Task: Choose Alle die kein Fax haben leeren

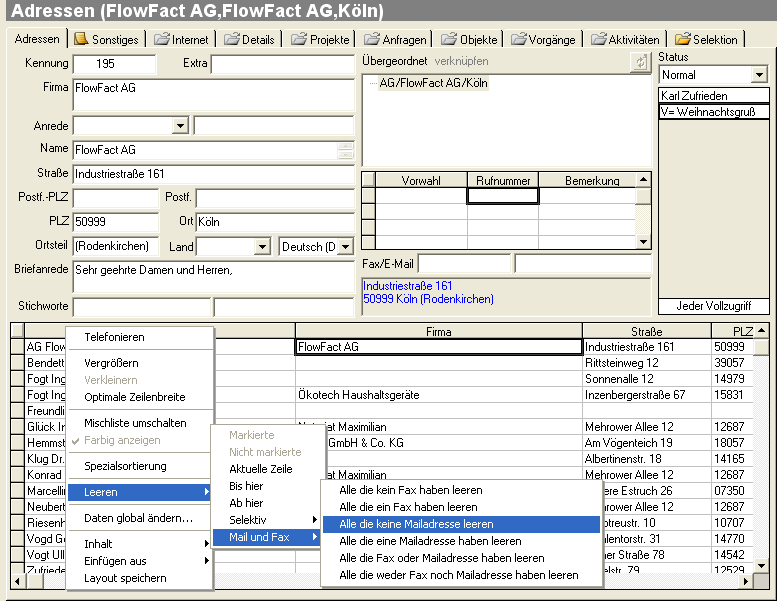Action: pos(461,490)
